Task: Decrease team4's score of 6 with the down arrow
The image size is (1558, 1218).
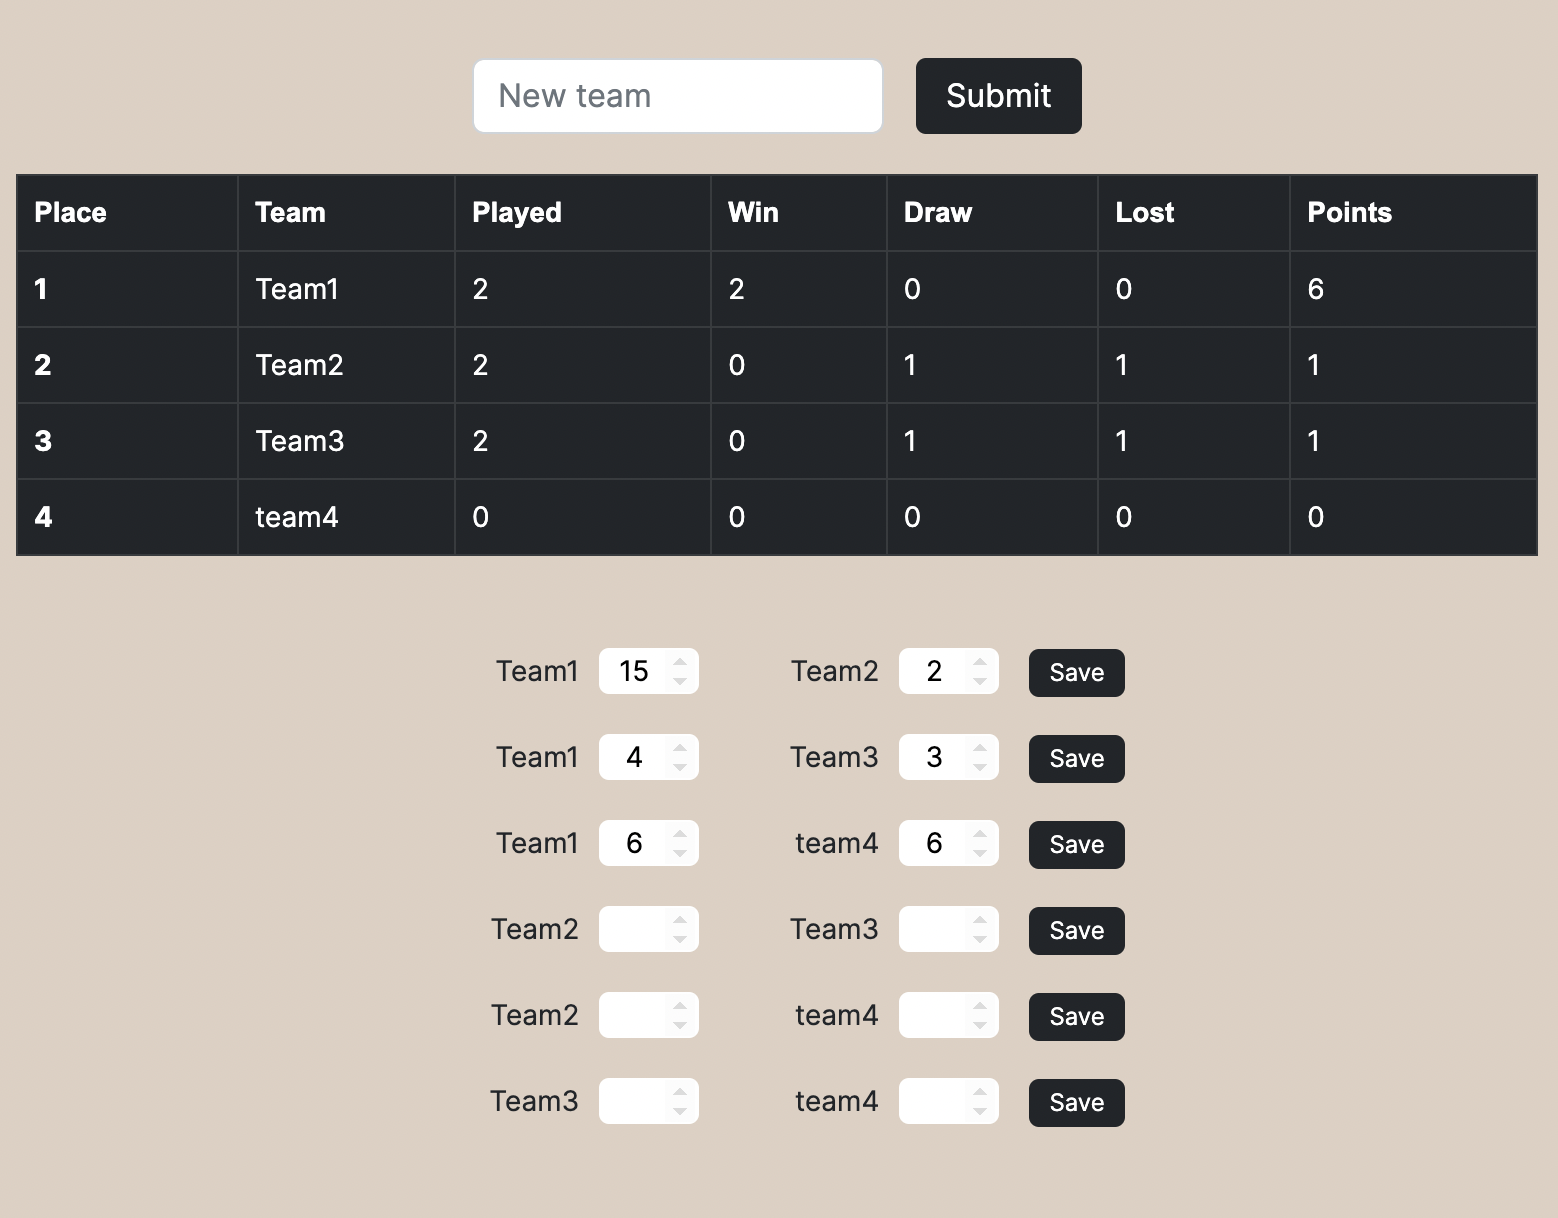Action: point(979,852)
